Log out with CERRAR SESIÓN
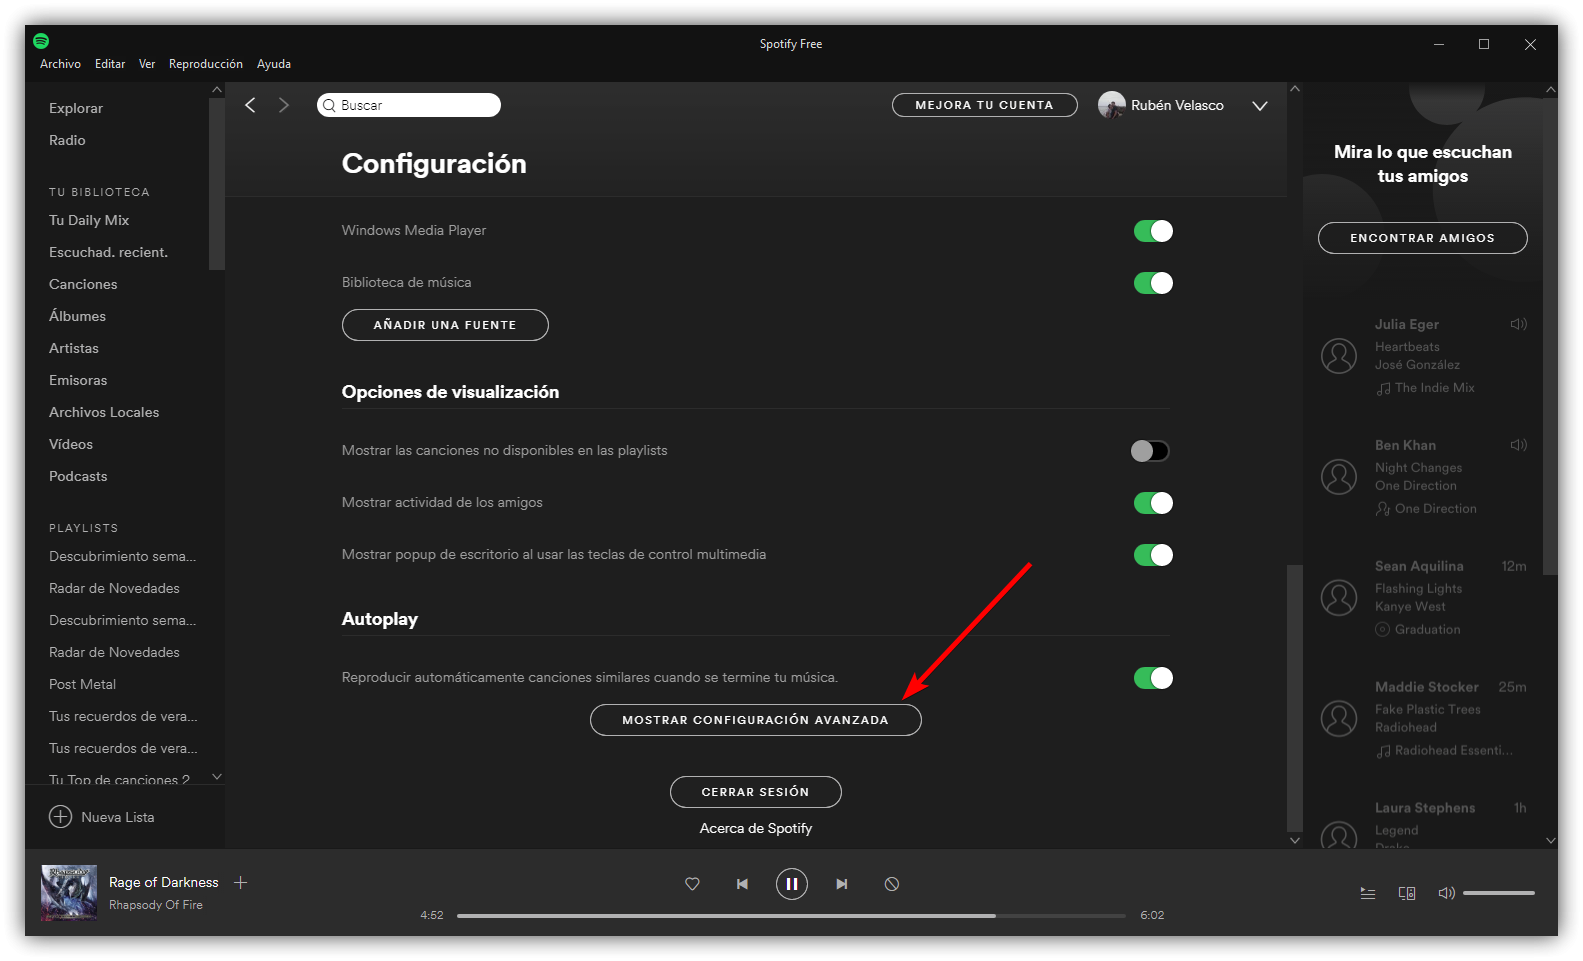The width and height of the screenshot is (1583, 961). point(755,792)
